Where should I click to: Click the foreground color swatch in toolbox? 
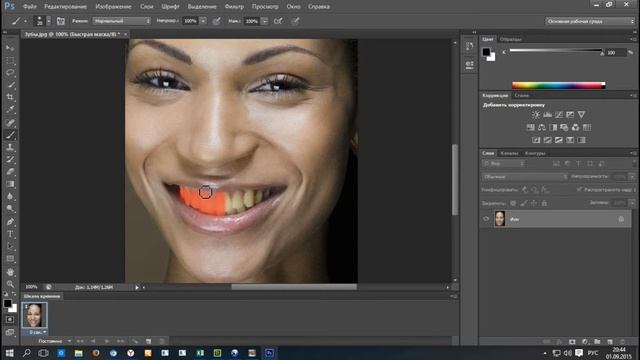point(7,303)
